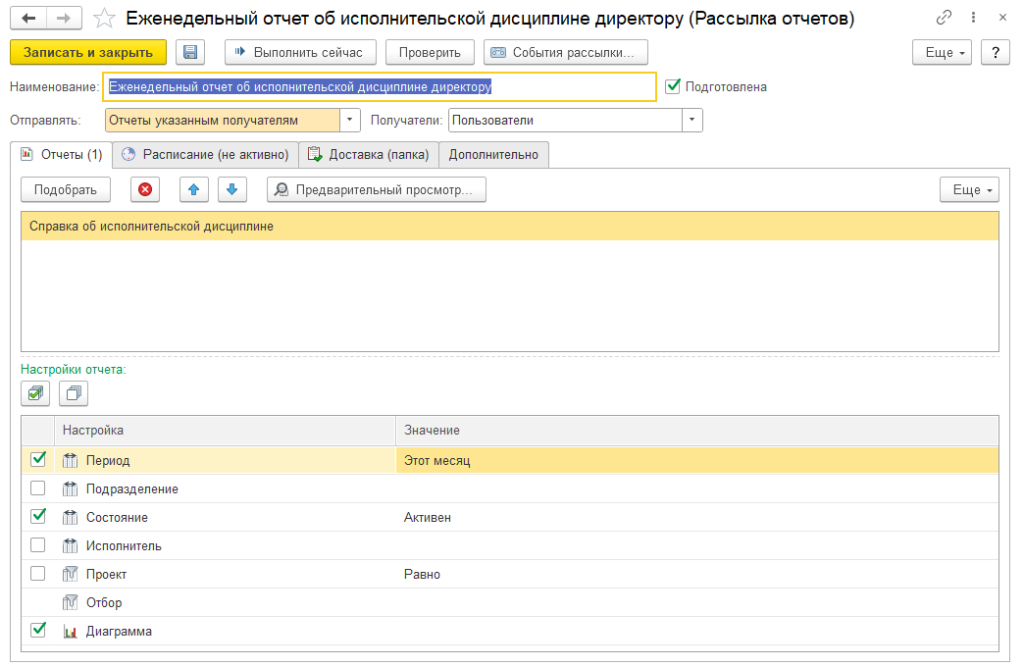1024x667 pixels.
Task: Delete selected report with red cross icon
Action: (x=145, y=190)
